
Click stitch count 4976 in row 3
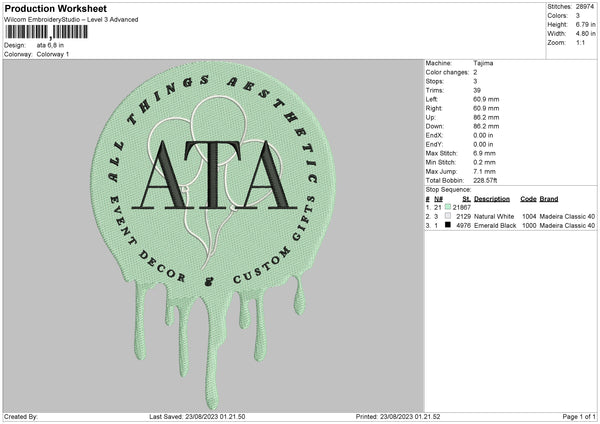point(463,226)
